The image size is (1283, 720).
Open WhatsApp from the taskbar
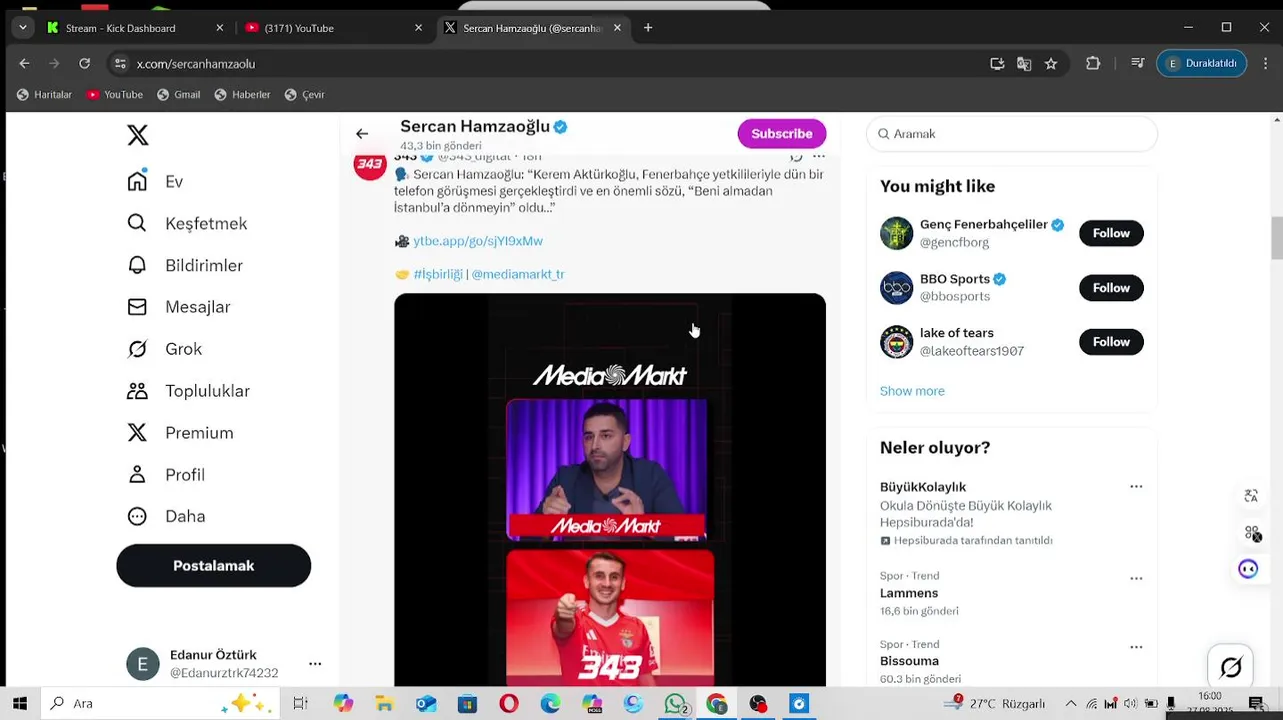[676, 704]
